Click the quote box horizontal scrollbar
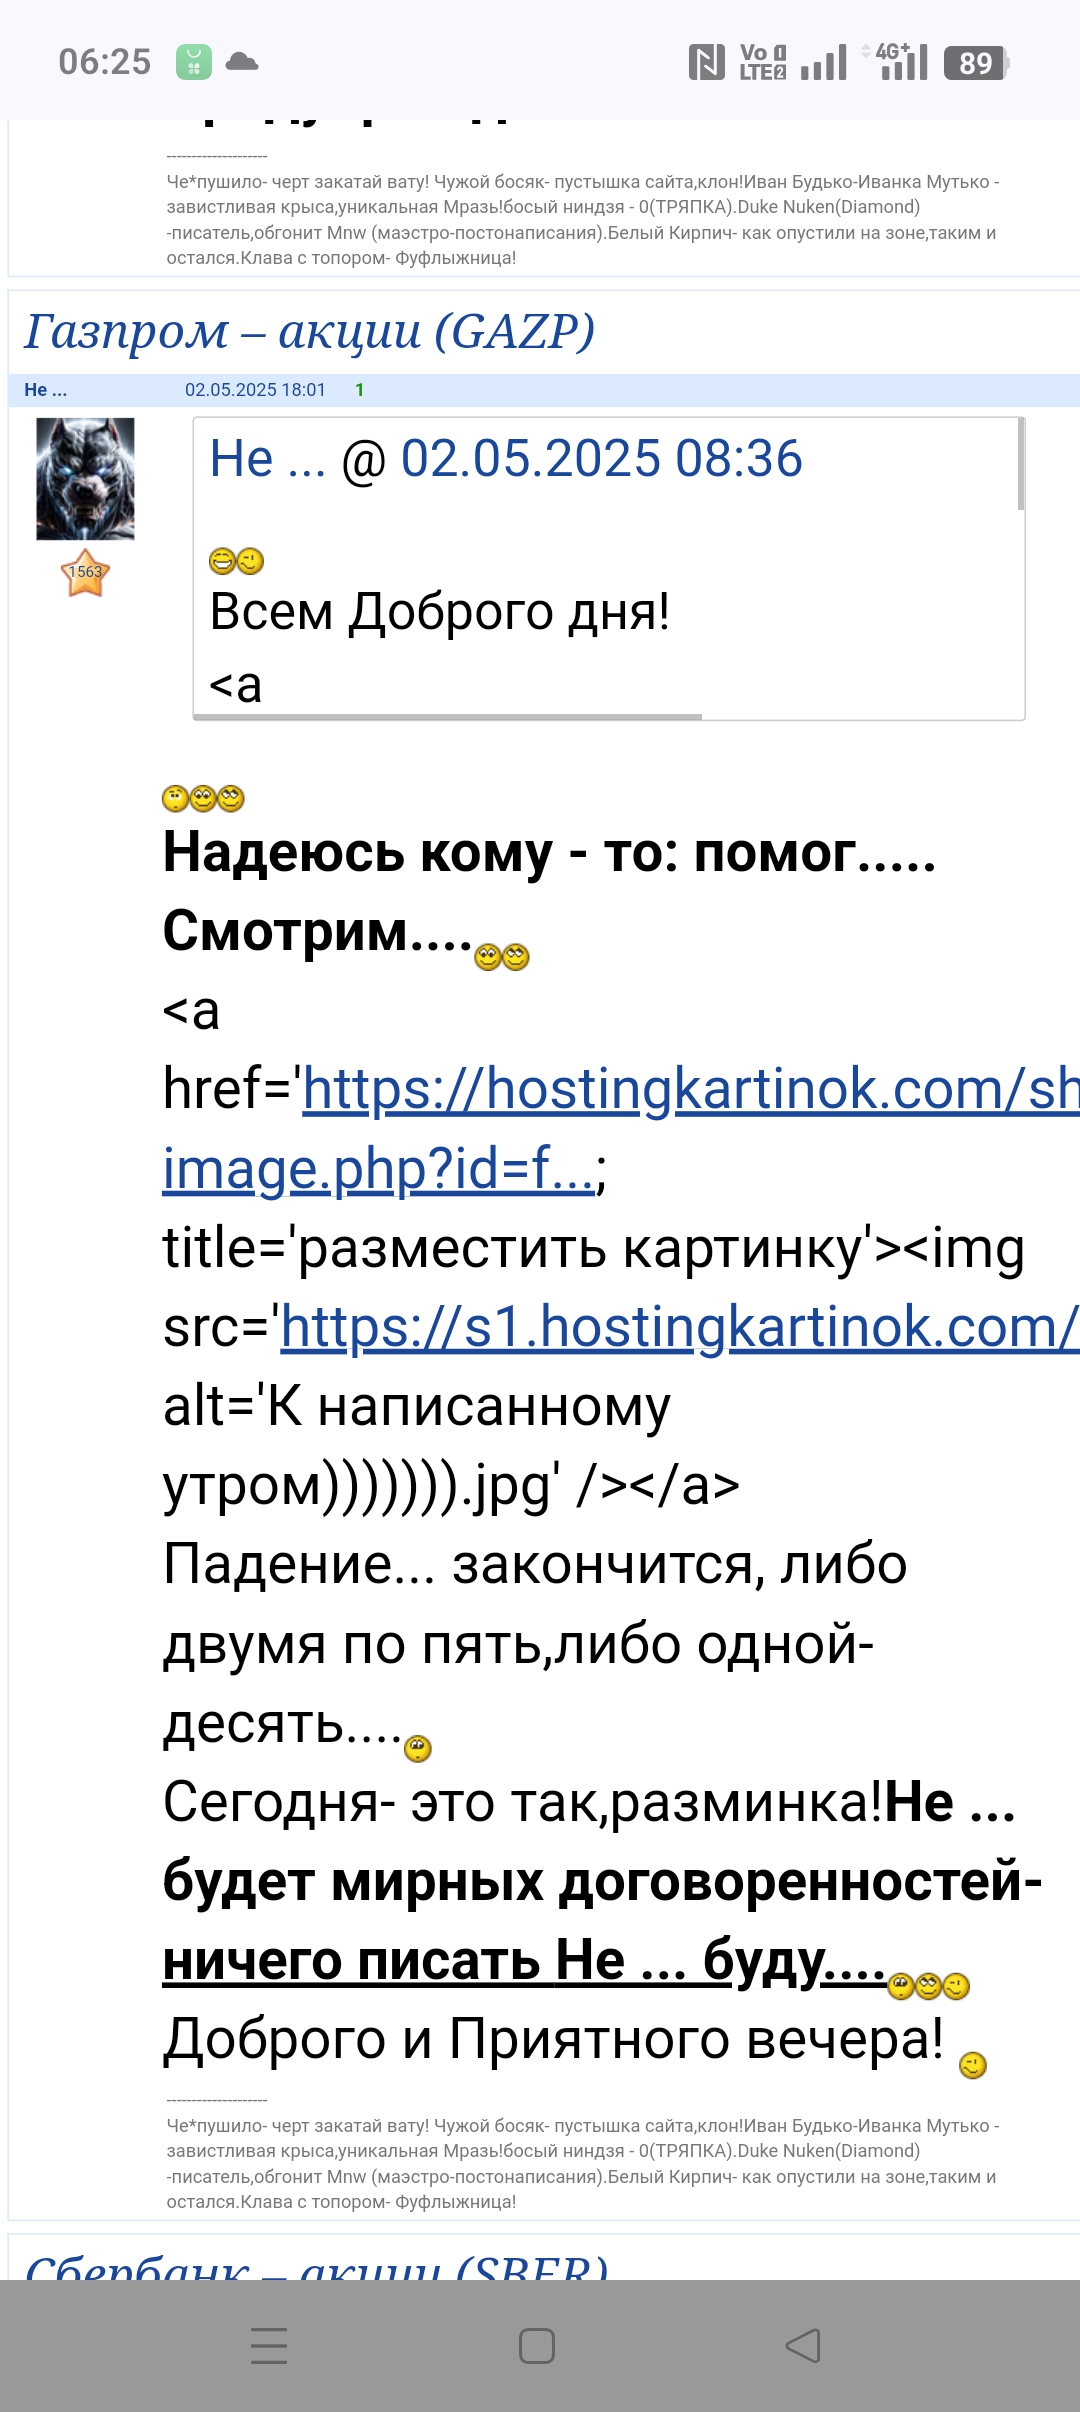 click(x=450, y=716)
